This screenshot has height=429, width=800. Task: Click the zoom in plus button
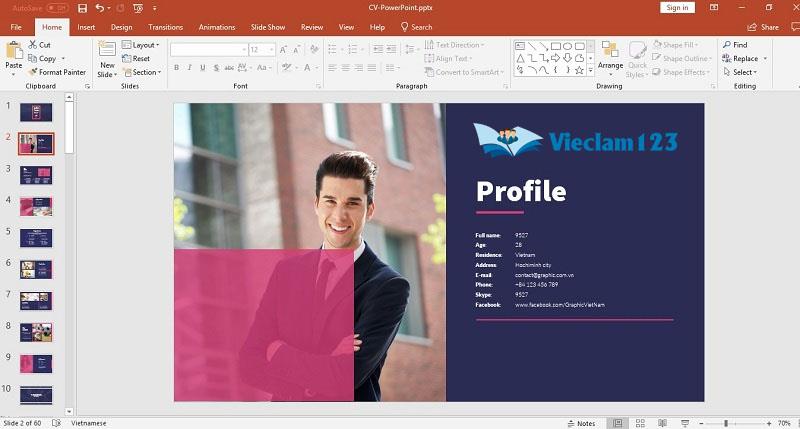tap(769, 423)
